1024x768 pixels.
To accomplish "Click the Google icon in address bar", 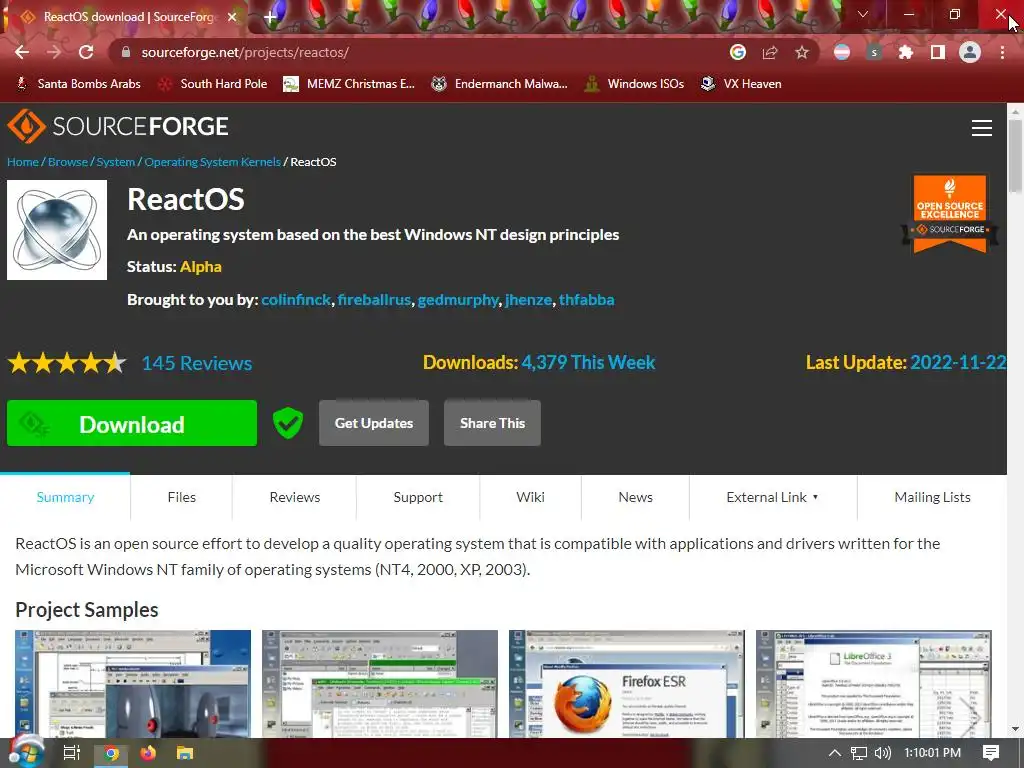I will [738, 52].
